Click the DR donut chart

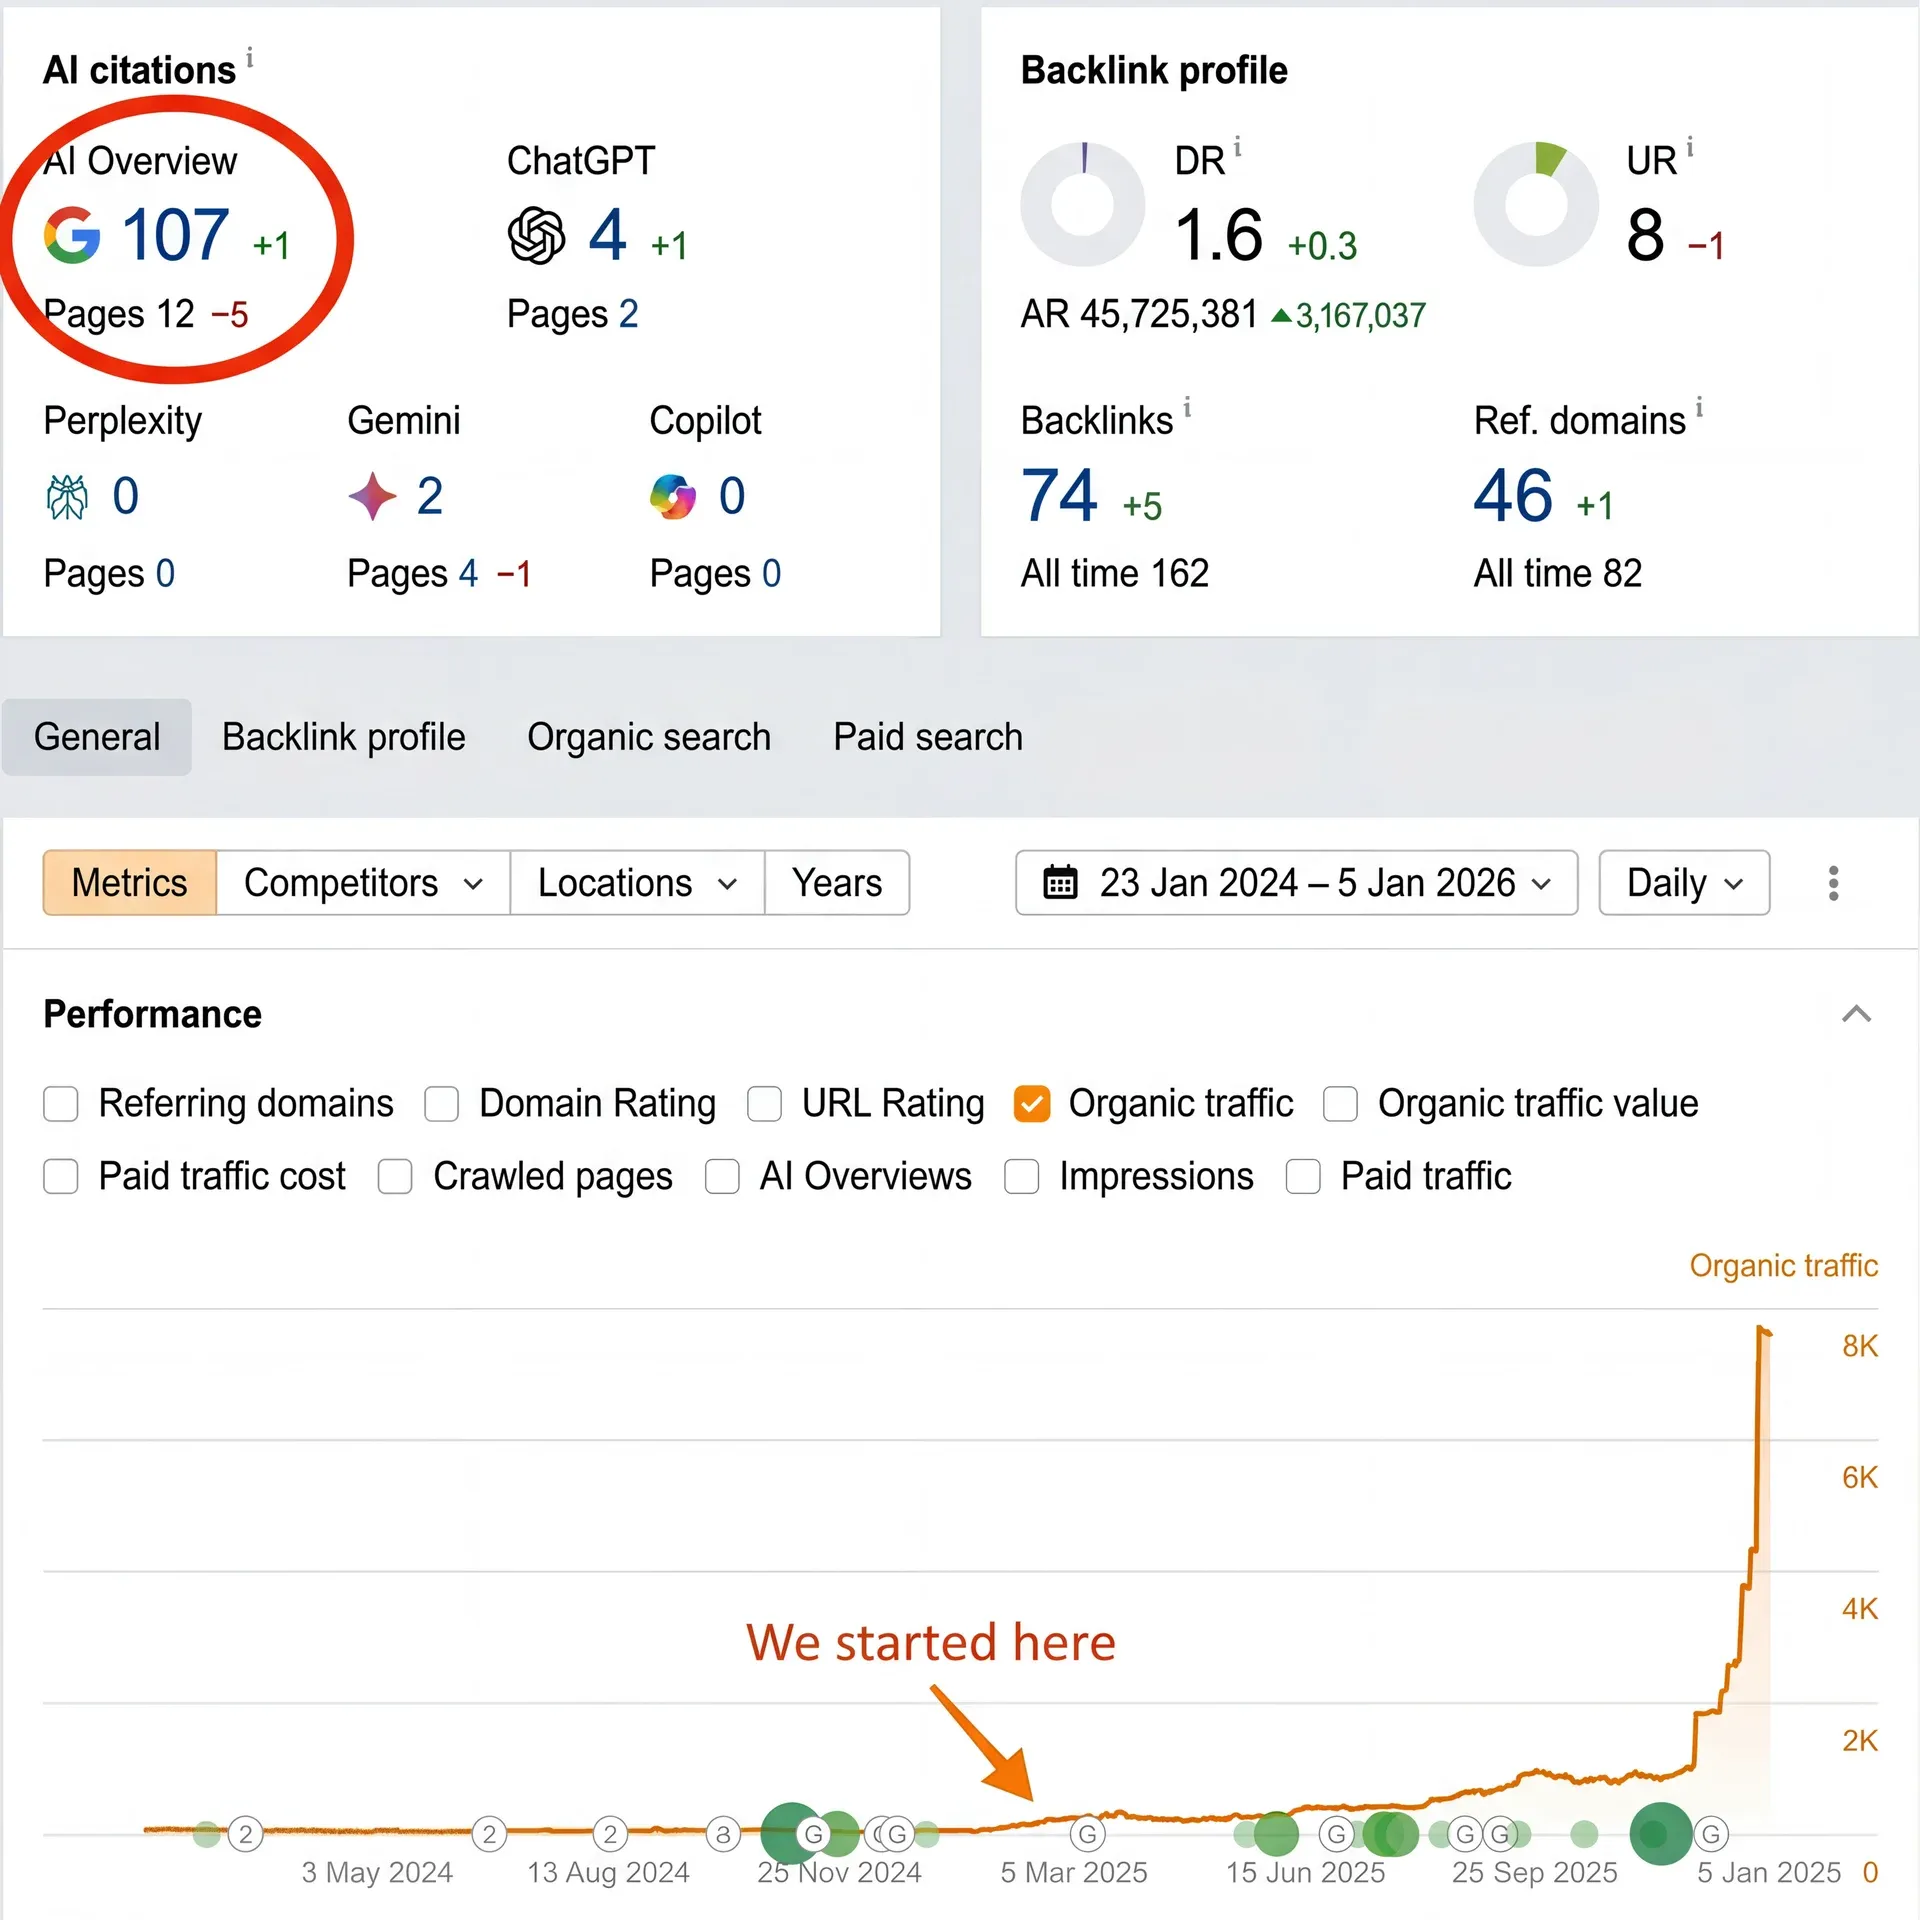pos(1083,204)
